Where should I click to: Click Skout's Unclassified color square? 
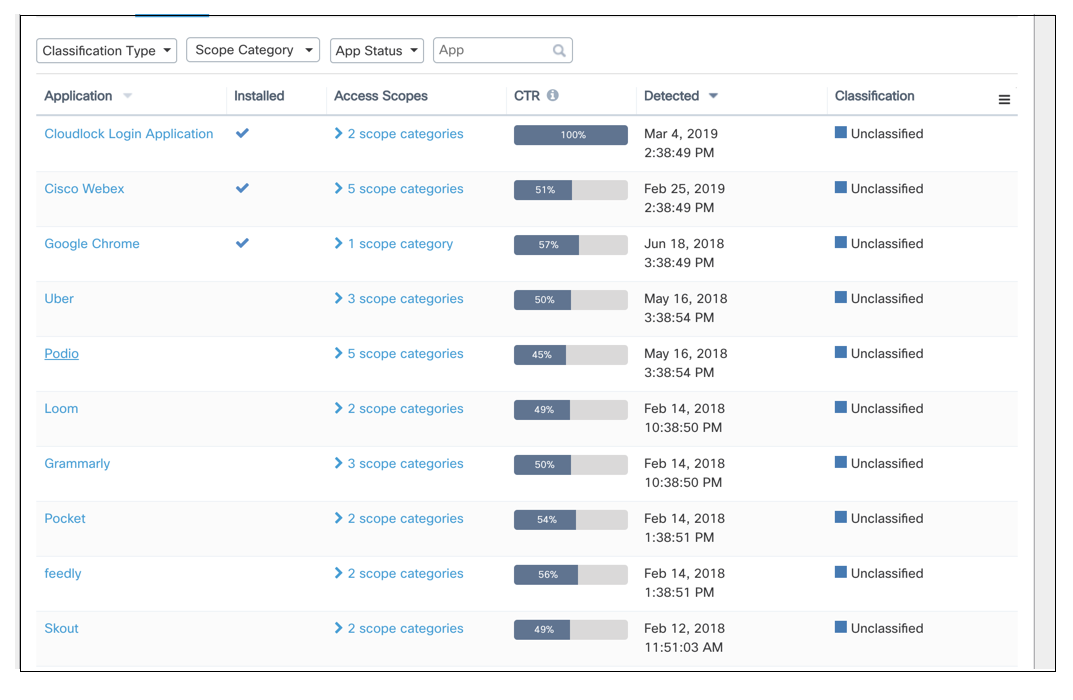(x=841, y=627)
